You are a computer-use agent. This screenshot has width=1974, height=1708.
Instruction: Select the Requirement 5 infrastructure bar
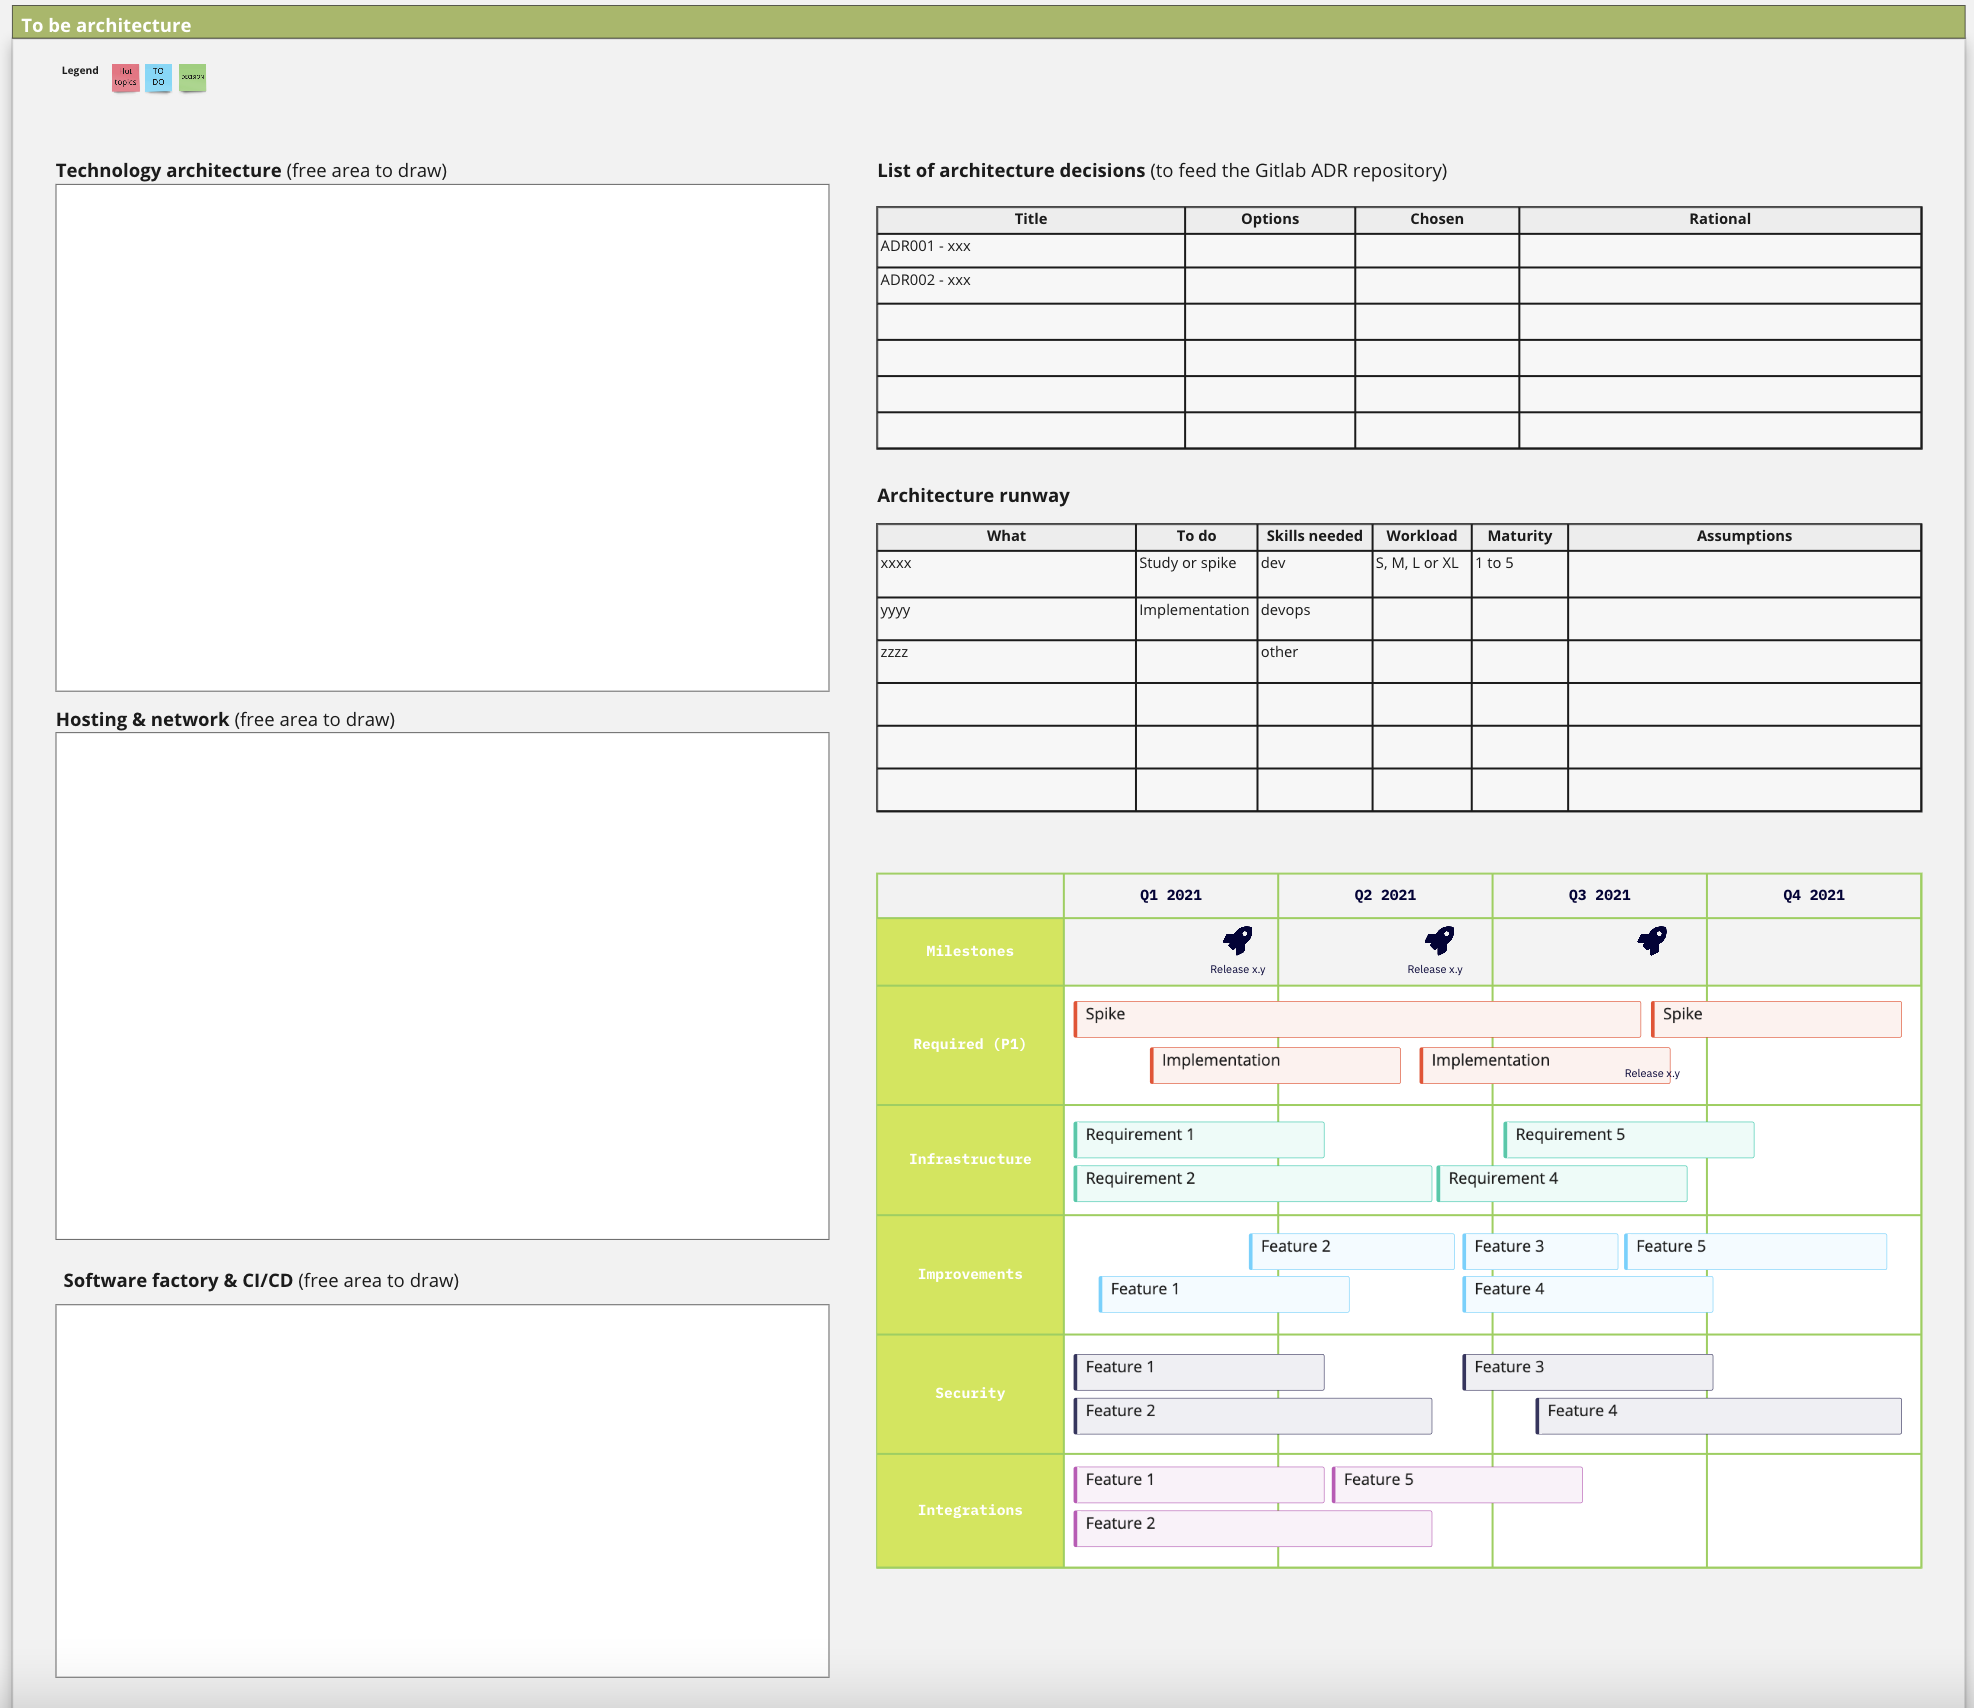point(1628,1139)
